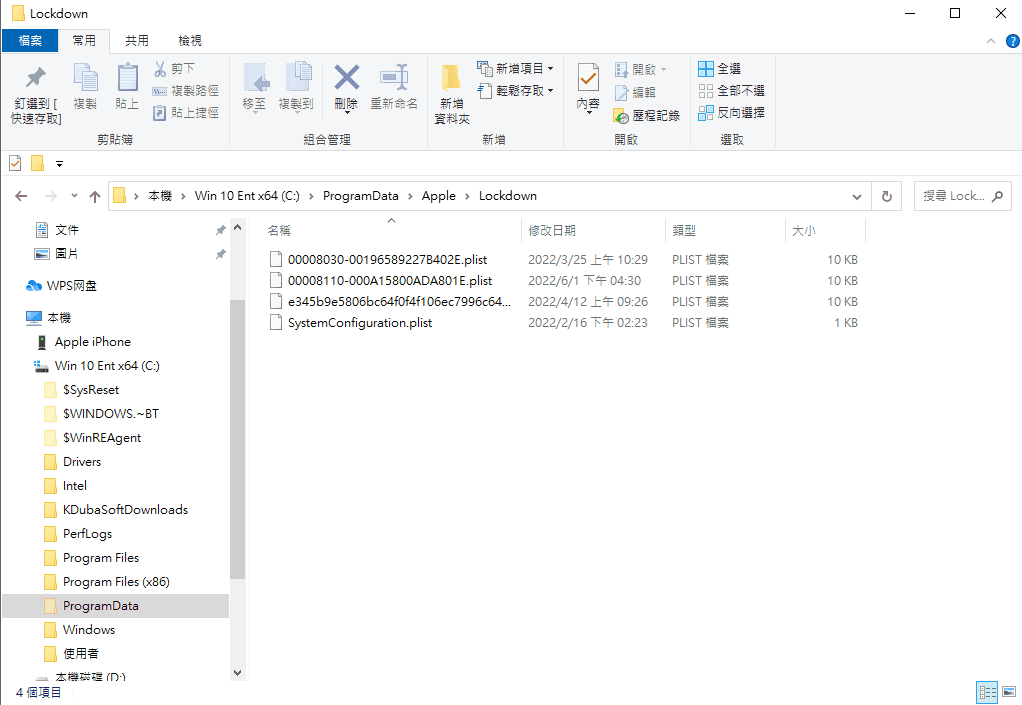Viewport: 1022px width, 705px height.
Task: Click the 重新命名 rename icon
Action: 394,78
